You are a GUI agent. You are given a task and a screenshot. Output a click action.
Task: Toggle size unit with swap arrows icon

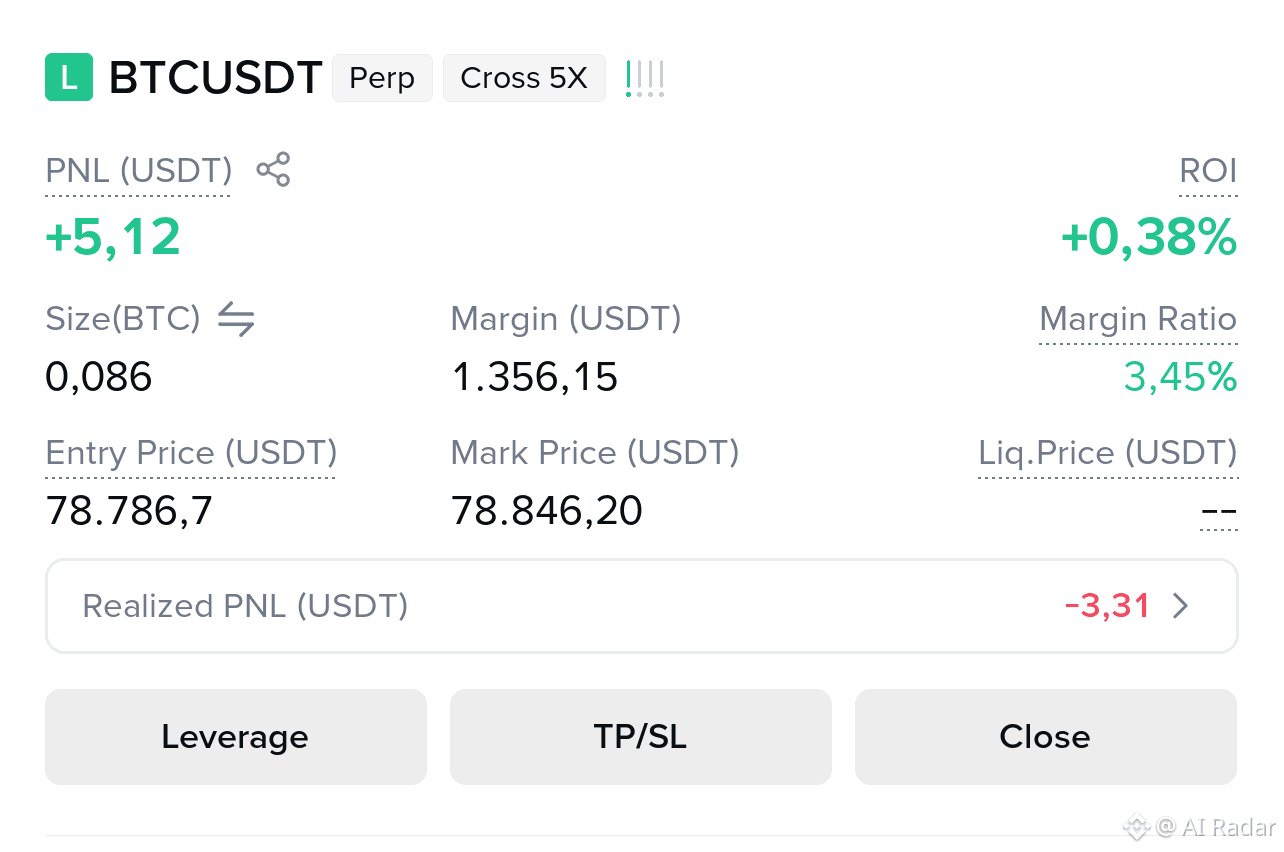pyautogui.click(x=236, y=319)
